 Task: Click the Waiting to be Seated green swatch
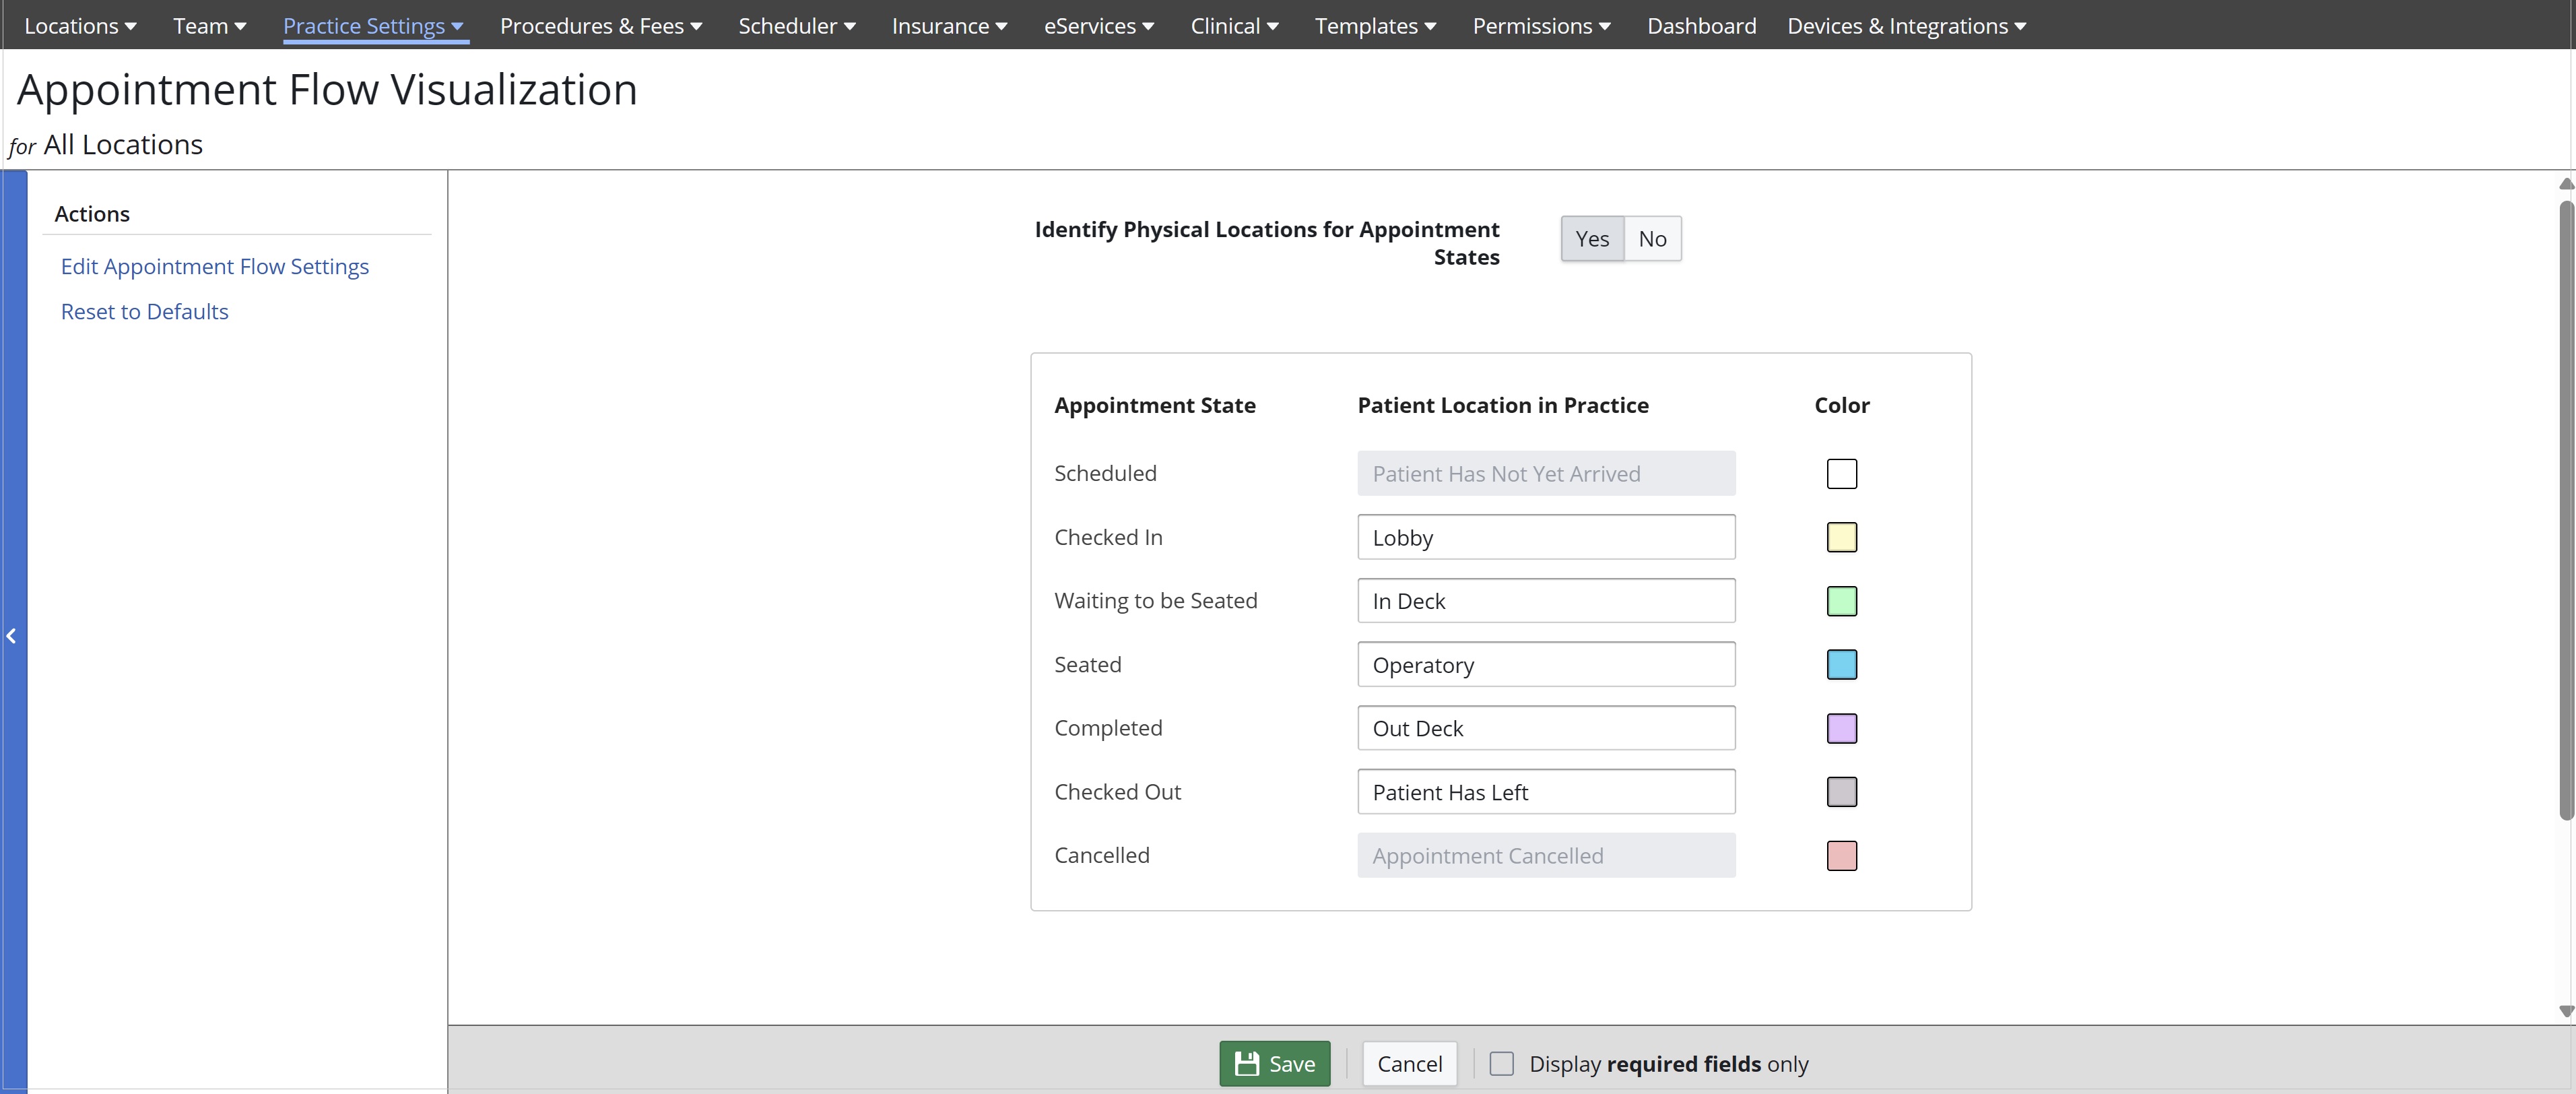click(1841, 601)
